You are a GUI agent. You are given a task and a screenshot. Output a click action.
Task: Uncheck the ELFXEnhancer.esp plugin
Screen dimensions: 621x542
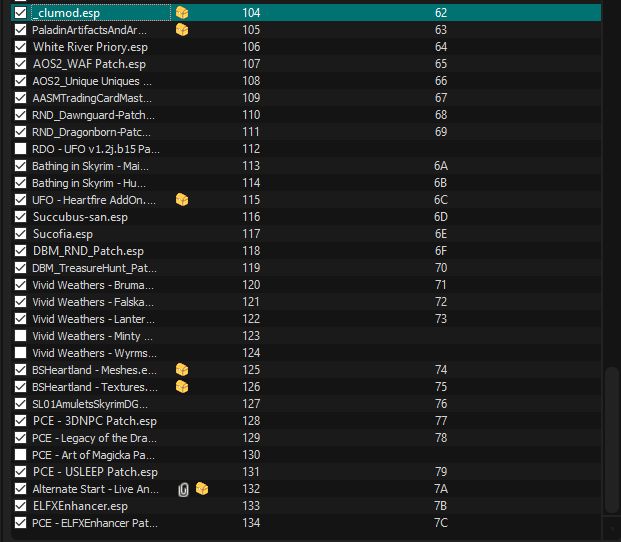[21, 506]
